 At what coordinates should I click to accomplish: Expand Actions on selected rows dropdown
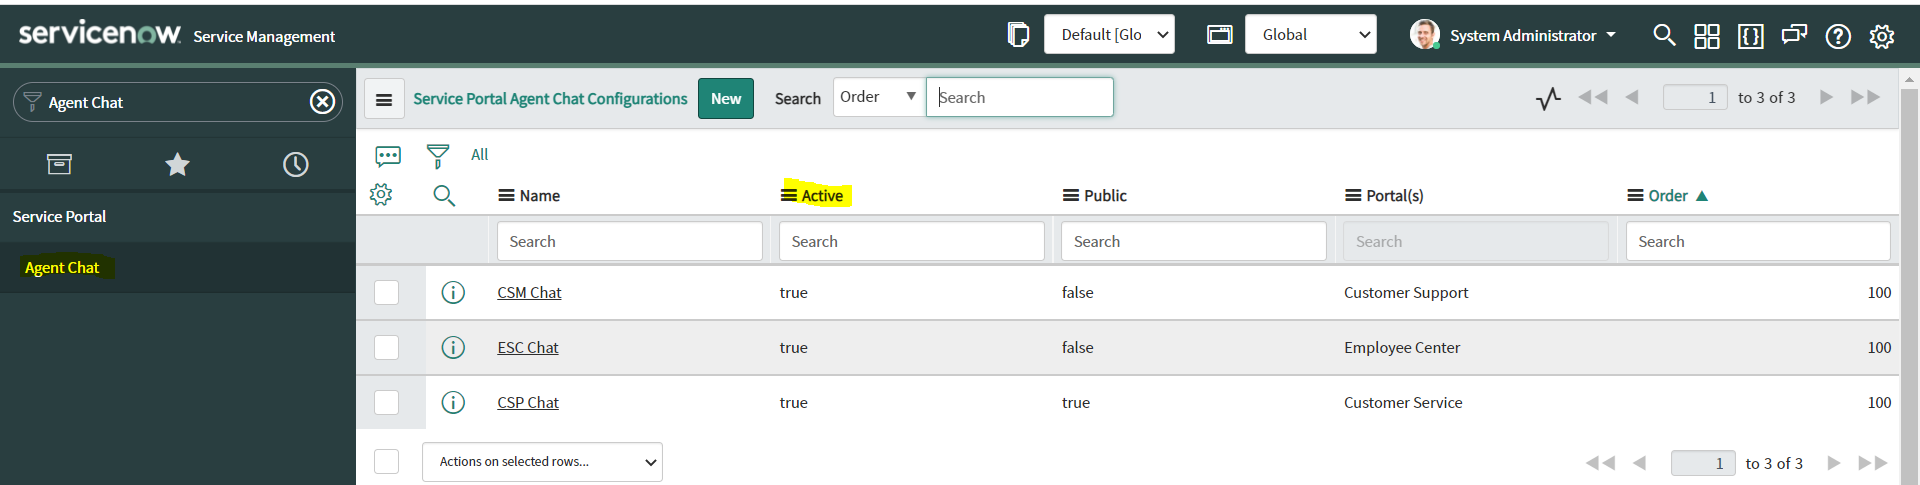pos(542,462)
